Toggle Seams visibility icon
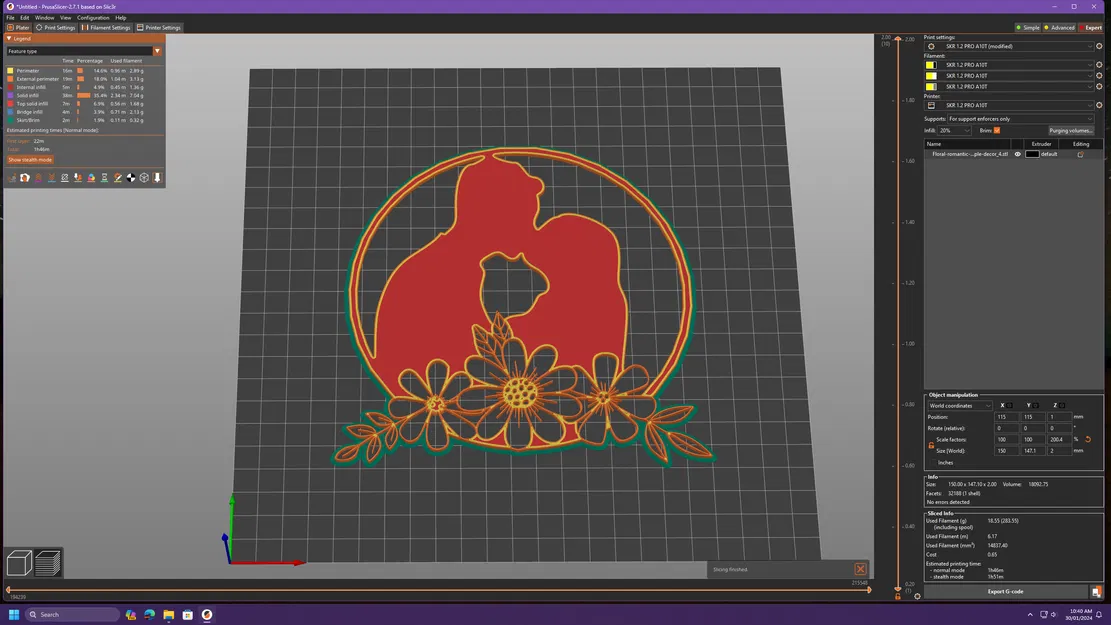 coord(64,178)
